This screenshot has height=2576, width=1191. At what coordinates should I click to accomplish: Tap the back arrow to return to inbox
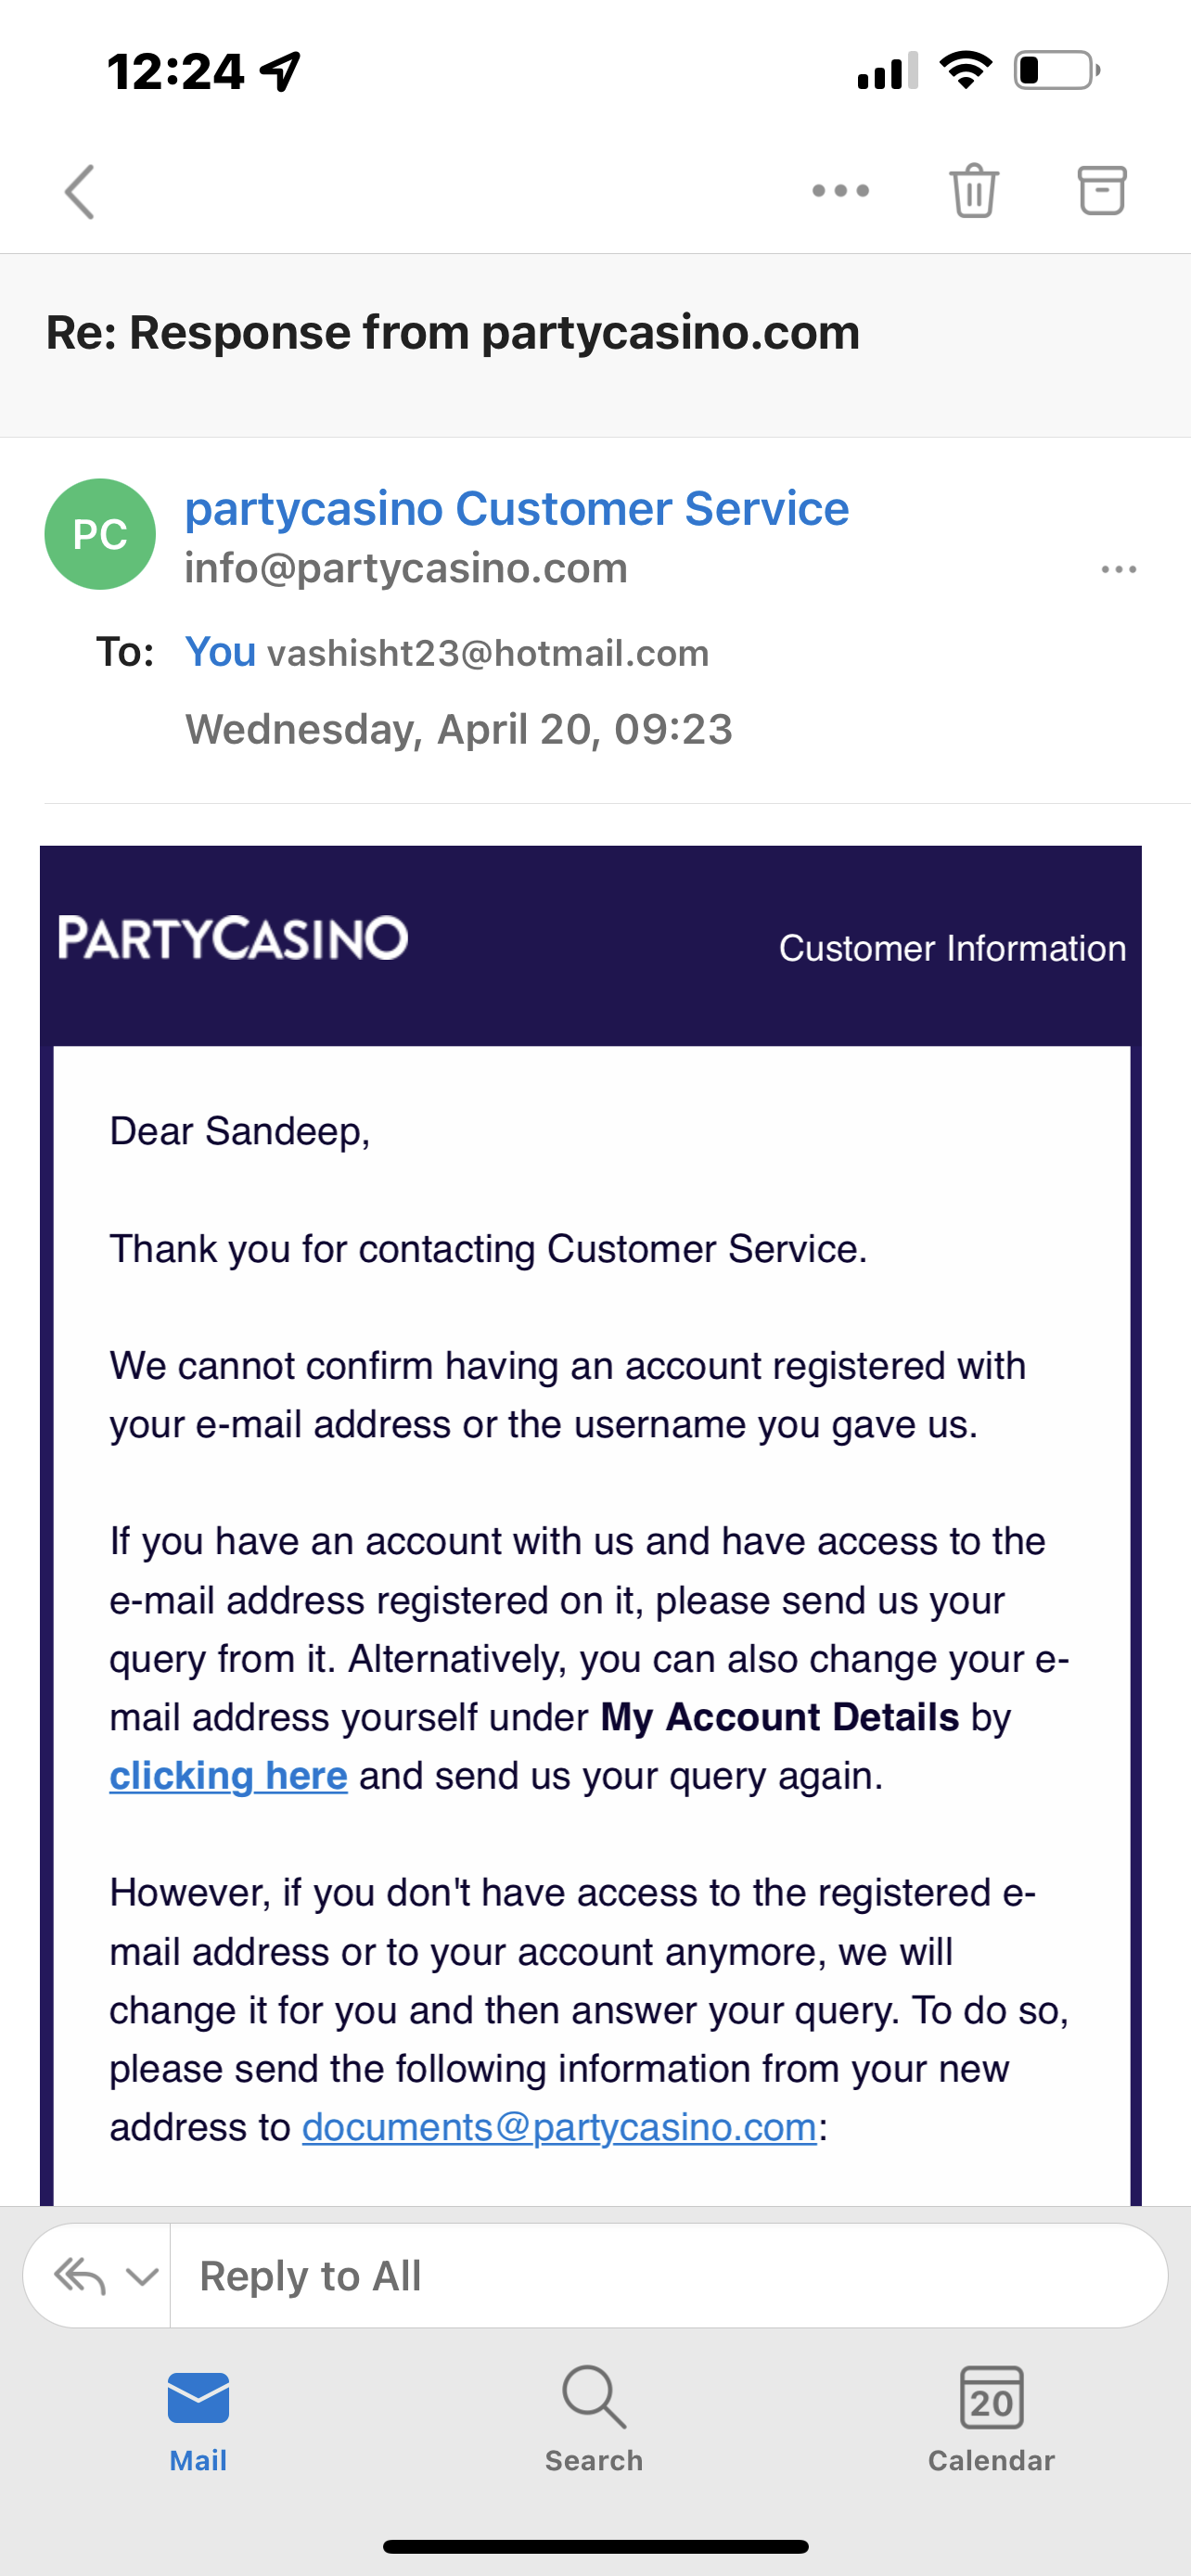(x=80, y=191)
